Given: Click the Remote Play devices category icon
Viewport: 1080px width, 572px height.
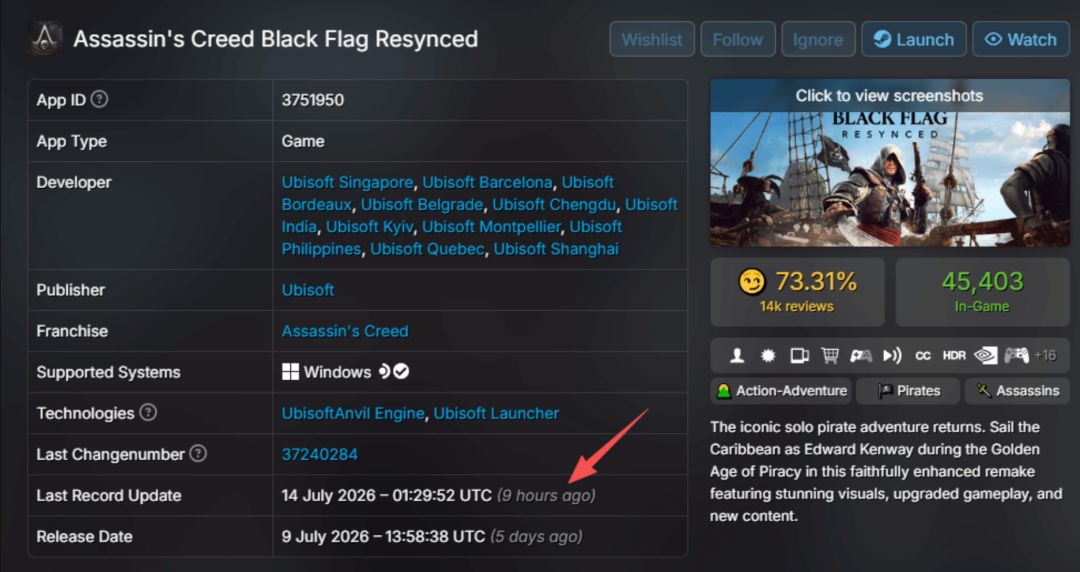Looking at the screenshot, I should [799, 356].
